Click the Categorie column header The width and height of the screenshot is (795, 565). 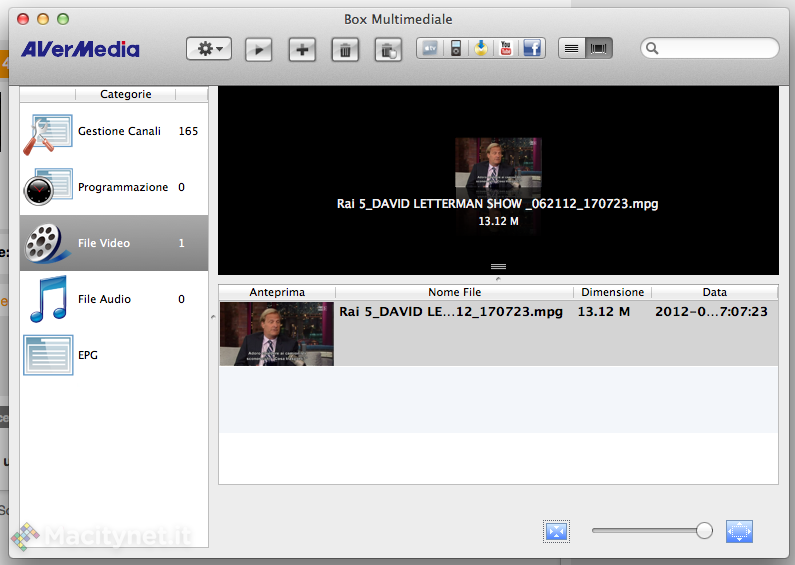pos(125,94)
